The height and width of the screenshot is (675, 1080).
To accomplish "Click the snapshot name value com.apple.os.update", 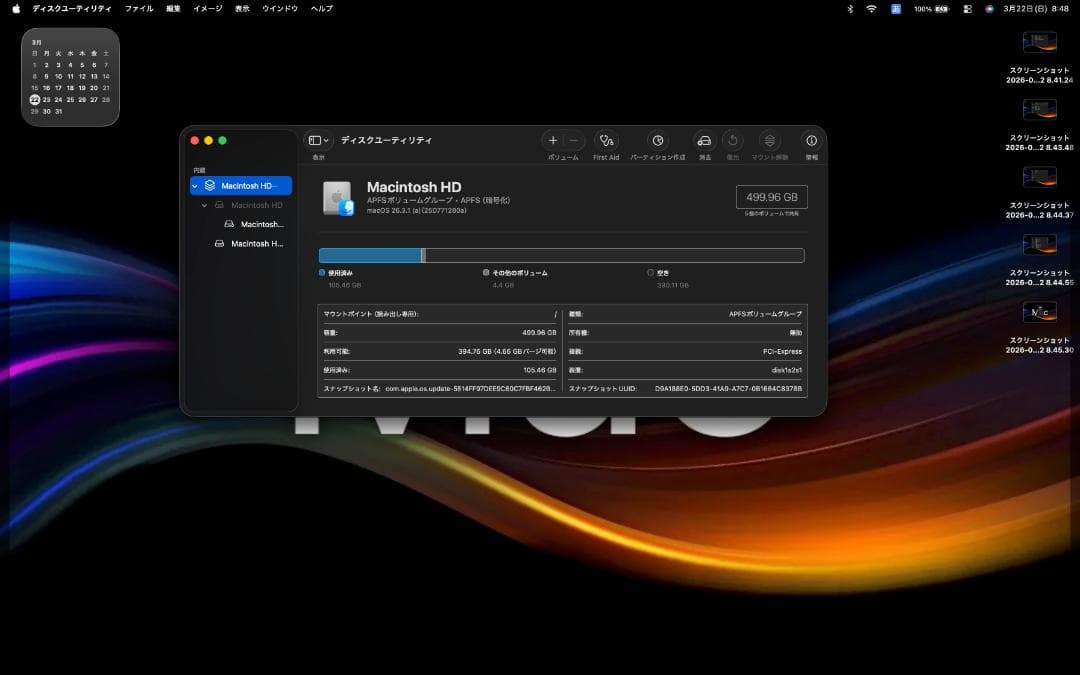I will [470, 389].
